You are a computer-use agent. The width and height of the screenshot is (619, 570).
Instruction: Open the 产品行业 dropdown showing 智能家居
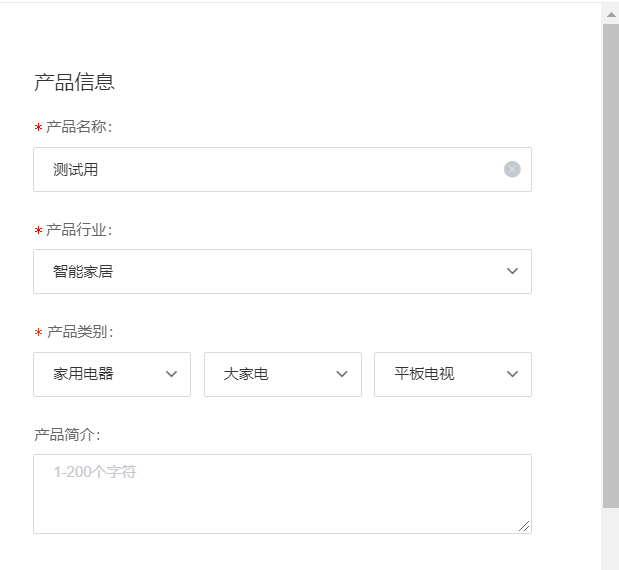click(270, 271)
